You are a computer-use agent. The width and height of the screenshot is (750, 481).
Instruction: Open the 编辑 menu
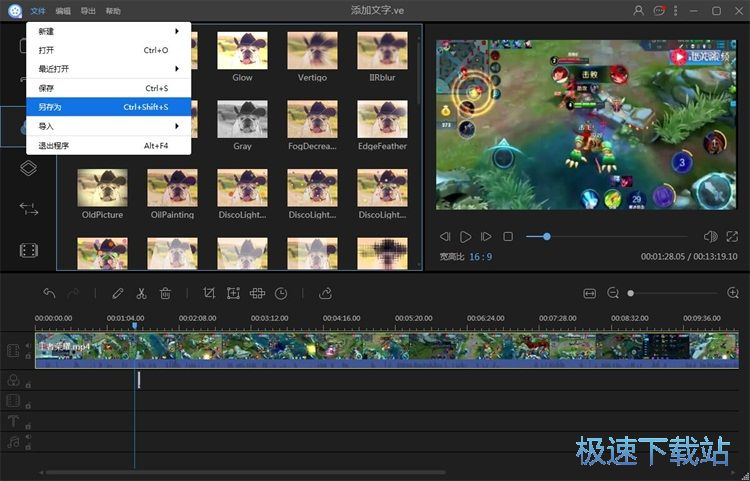[63, 11]
